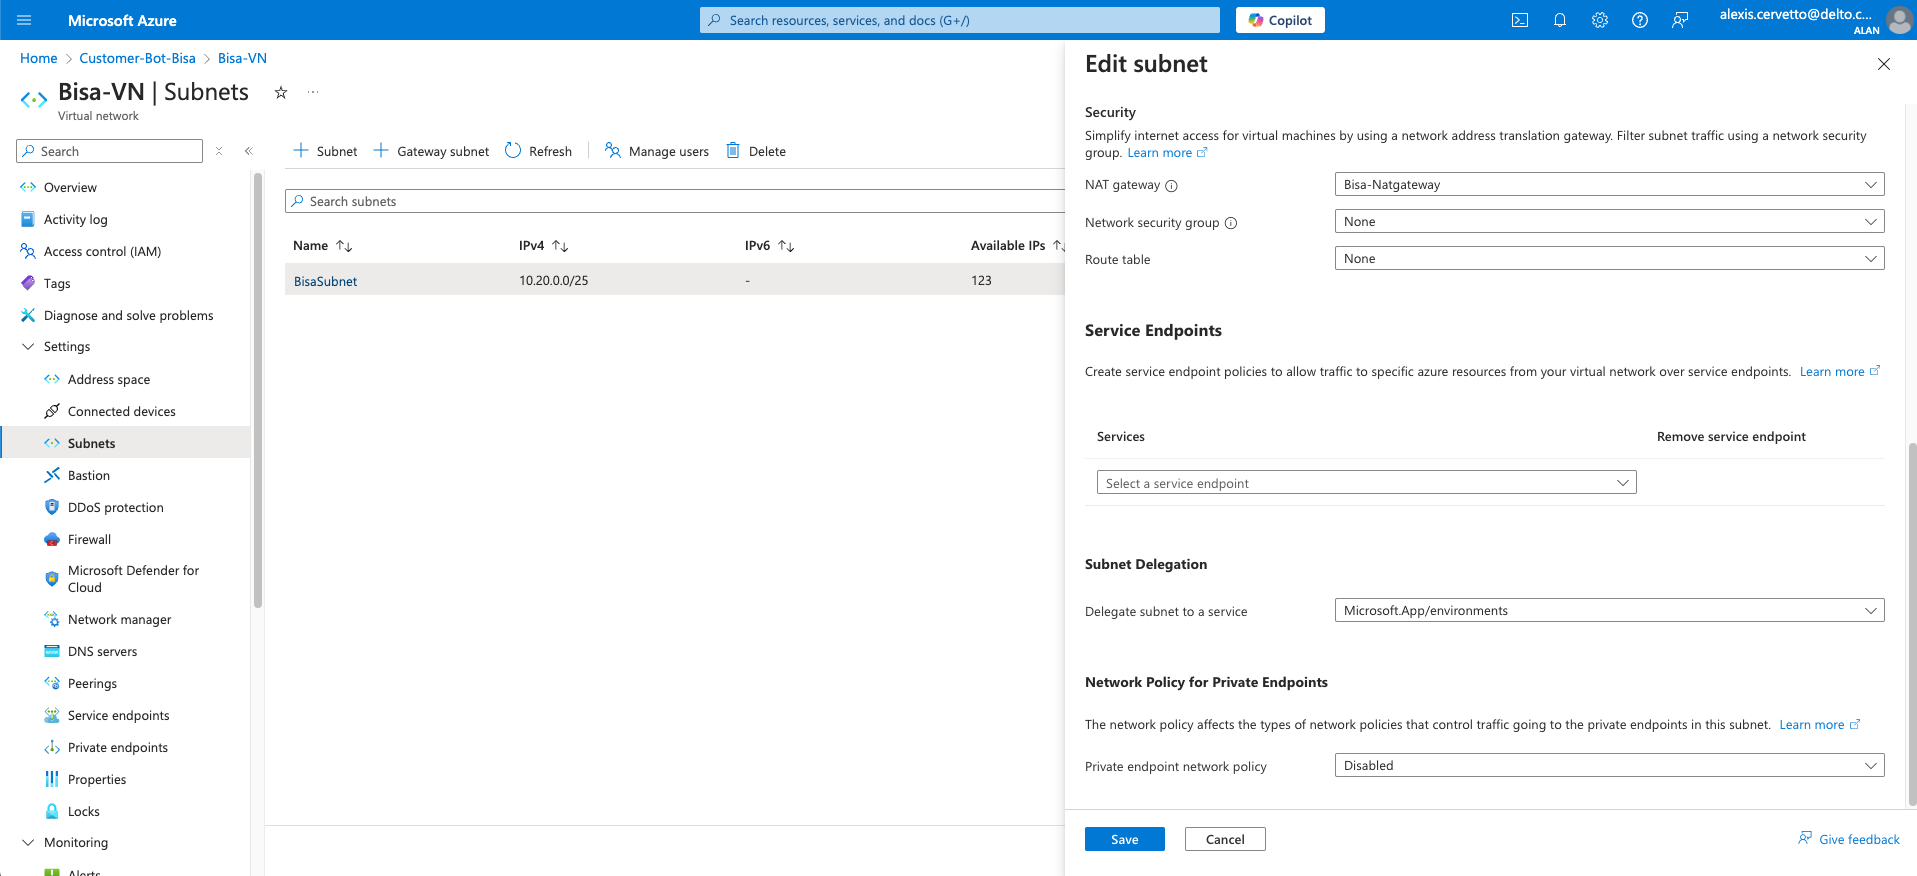Screen dimensions: 1917x876
Task: Collapse the sidebar with double chevron
Action: (x=249, y=151)
